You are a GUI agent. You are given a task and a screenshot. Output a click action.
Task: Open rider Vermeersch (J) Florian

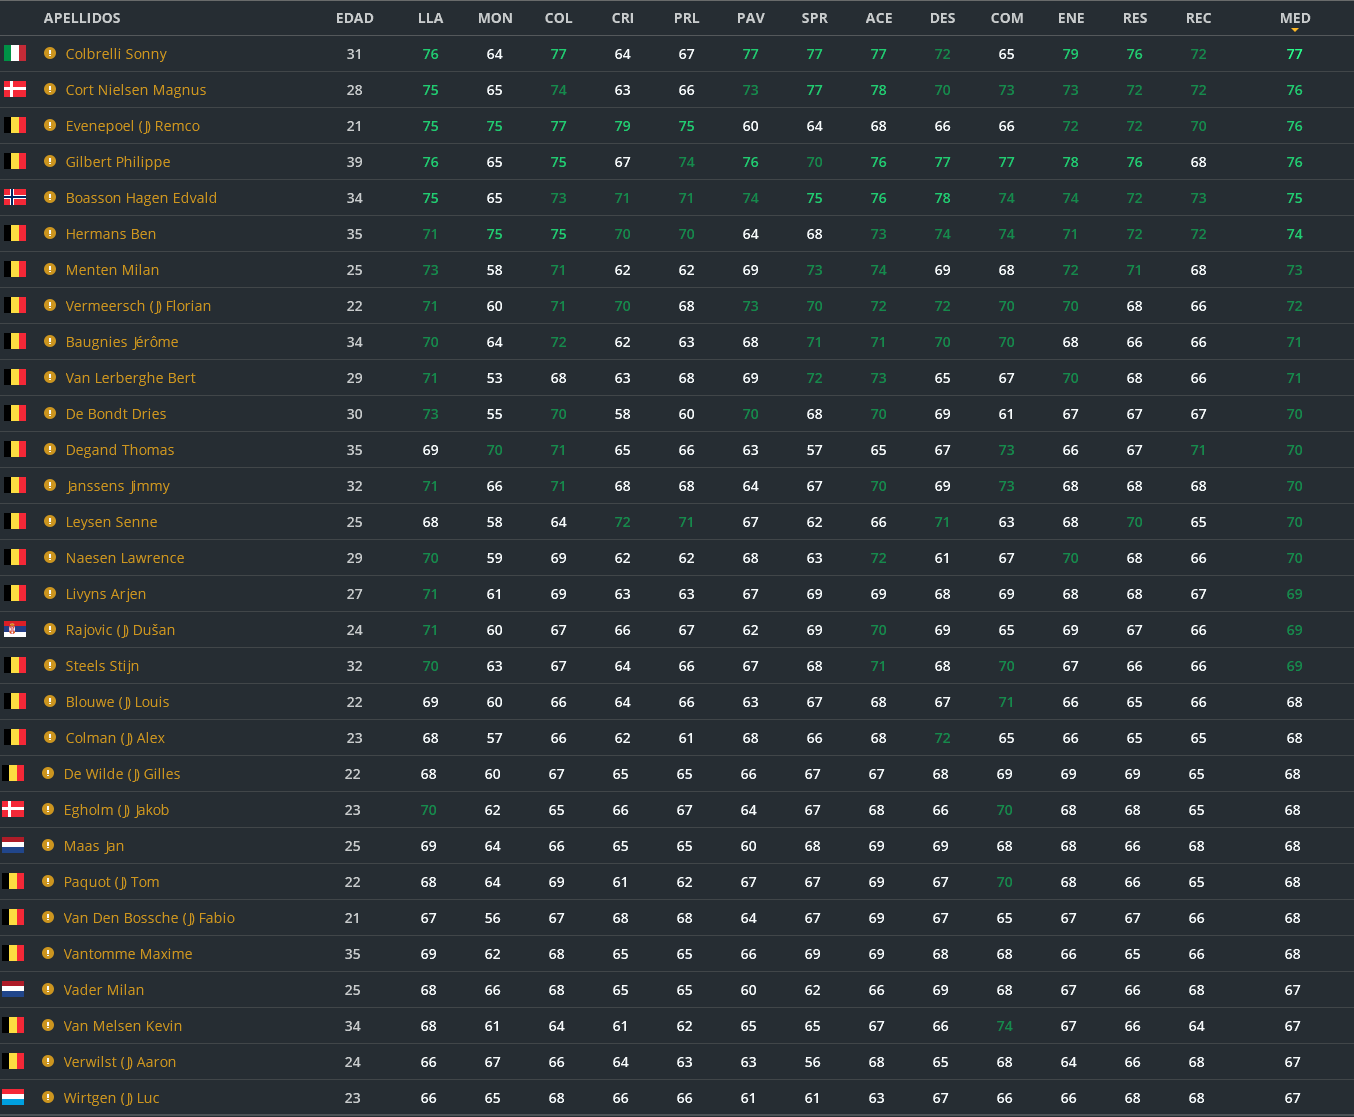pos(138,306)
